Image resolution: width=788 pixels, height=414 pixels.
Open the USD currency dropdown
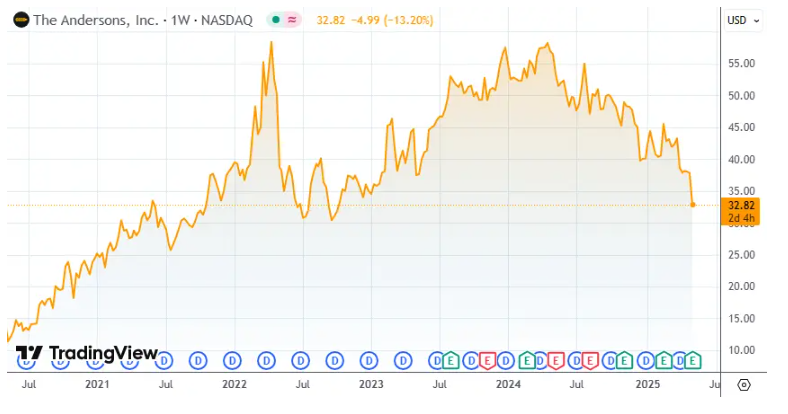(x=743, y=20)
